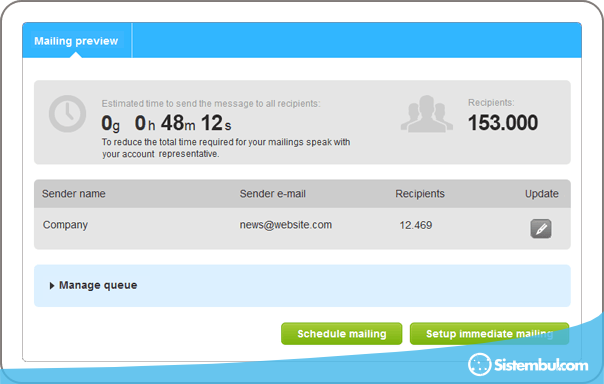604x384 pixels.
Task: Select the Company sender name cell
Action: [x=65, y=225]
